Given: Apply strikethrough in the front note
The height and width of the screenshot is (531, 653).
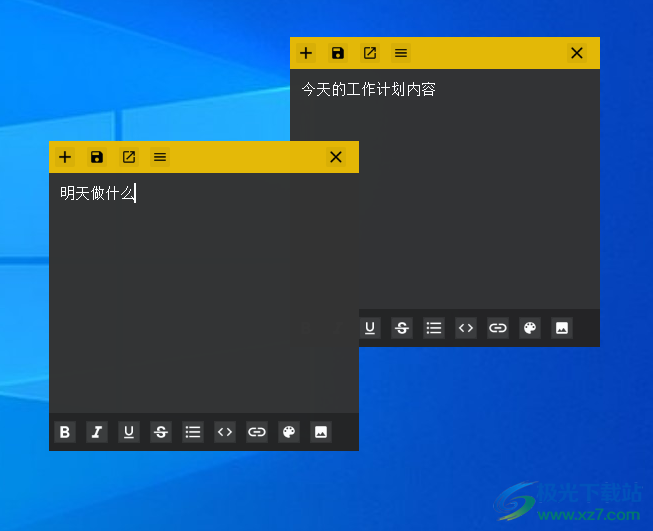Looking at the screenshot, I should (161, 432).
